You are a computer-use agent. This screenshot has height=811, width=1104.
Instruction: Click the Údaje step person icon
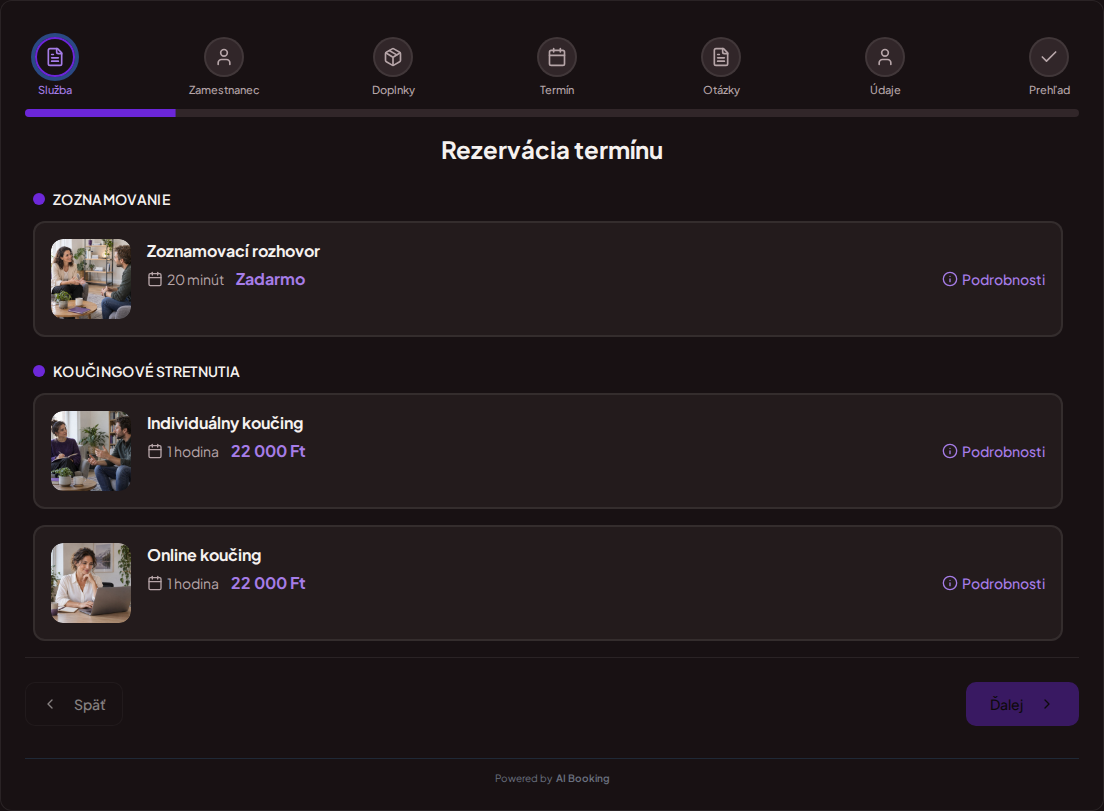tap(885, 57)
